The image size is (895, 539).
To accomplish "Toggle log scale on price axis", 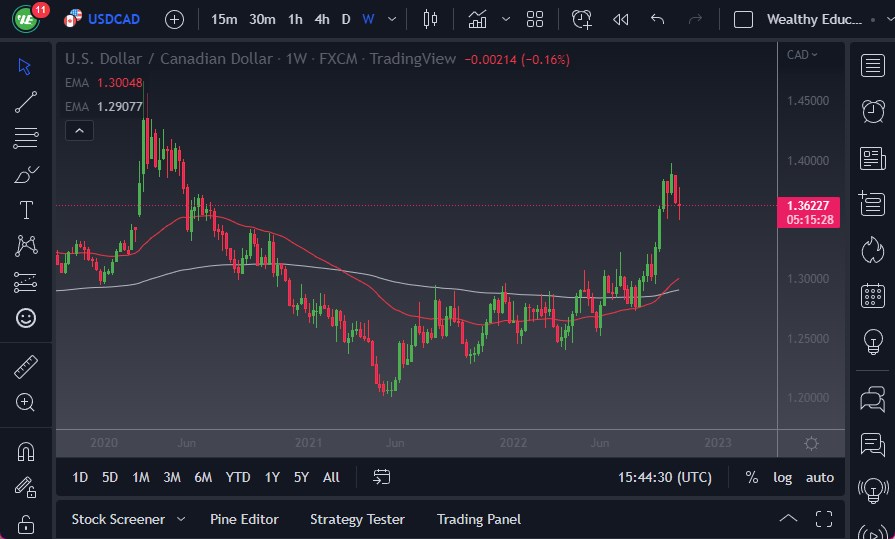I will pyautogui.click(x=782, y=477).
